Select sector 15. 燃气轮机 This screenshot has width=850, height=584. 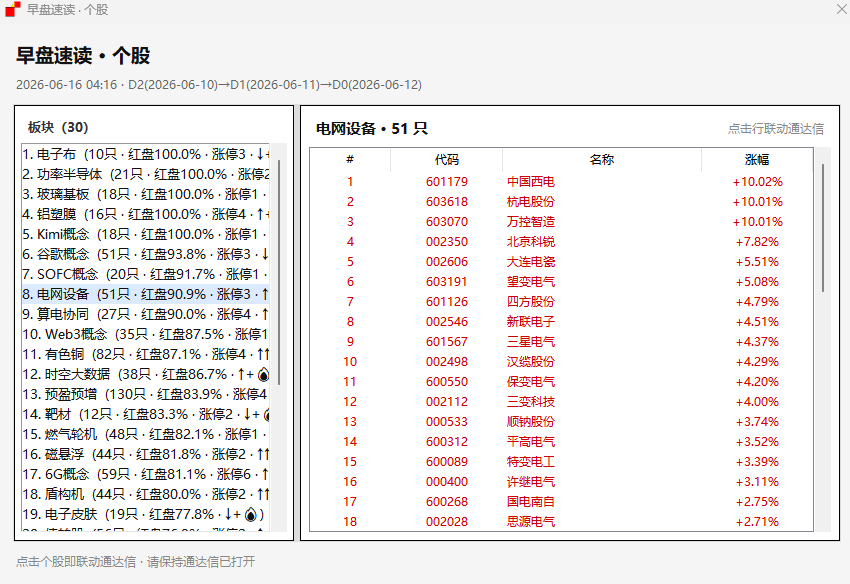145,435
